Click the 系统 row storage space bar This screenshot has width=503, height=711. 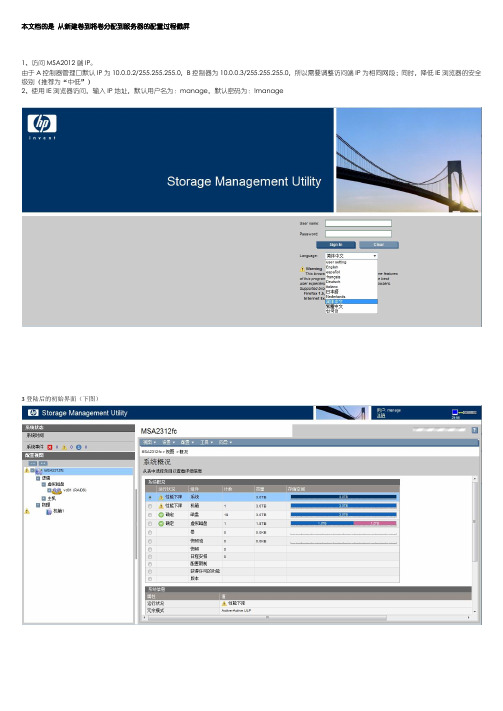coord(343,497)
